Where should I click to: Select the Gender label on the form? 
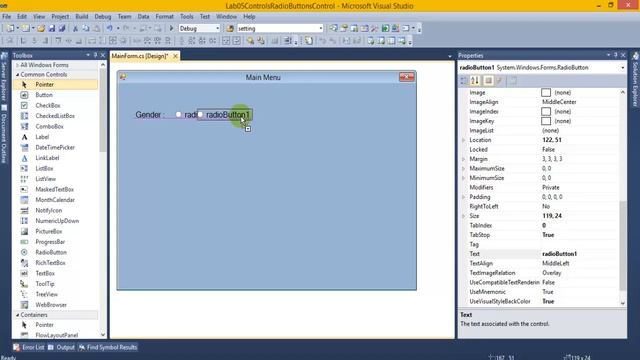point(150,115)
